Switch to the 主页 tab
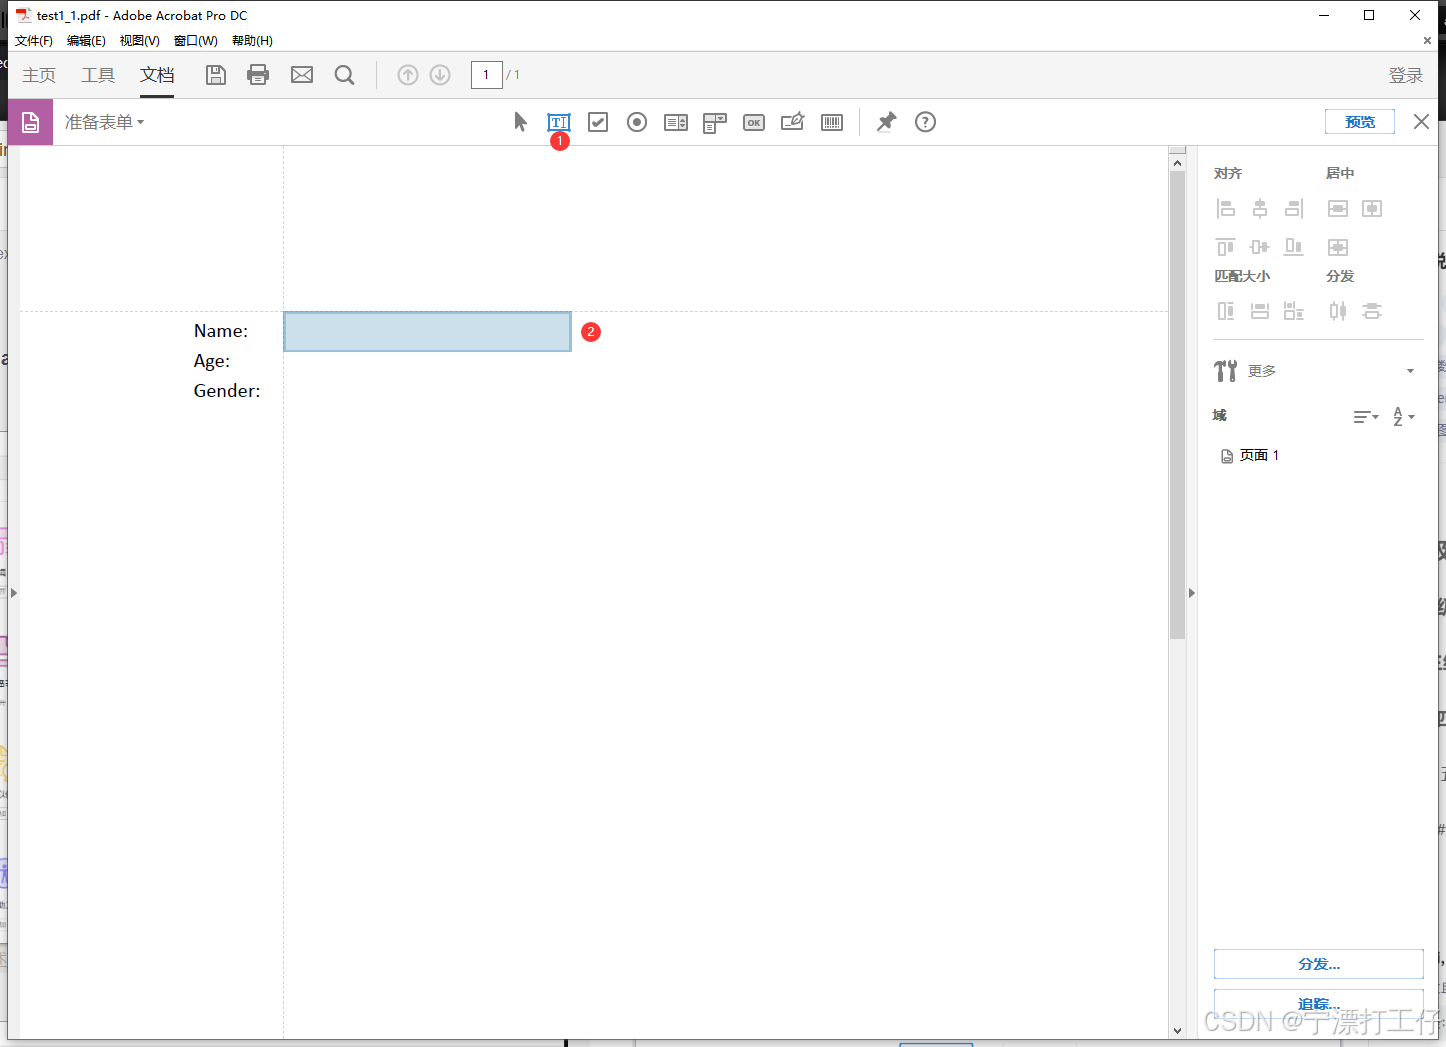The width and height of the screenshot is (1446, 1047). [x=39, y=75]
